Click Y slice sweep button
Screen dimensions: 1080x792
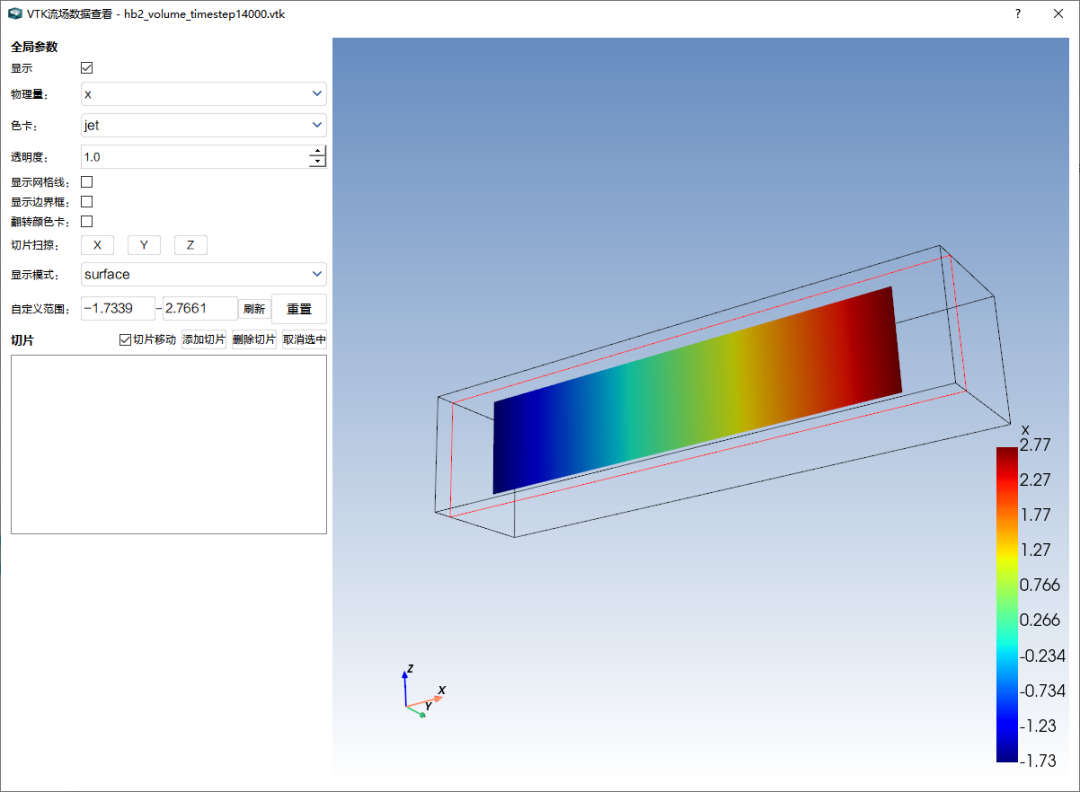(144, 245)
